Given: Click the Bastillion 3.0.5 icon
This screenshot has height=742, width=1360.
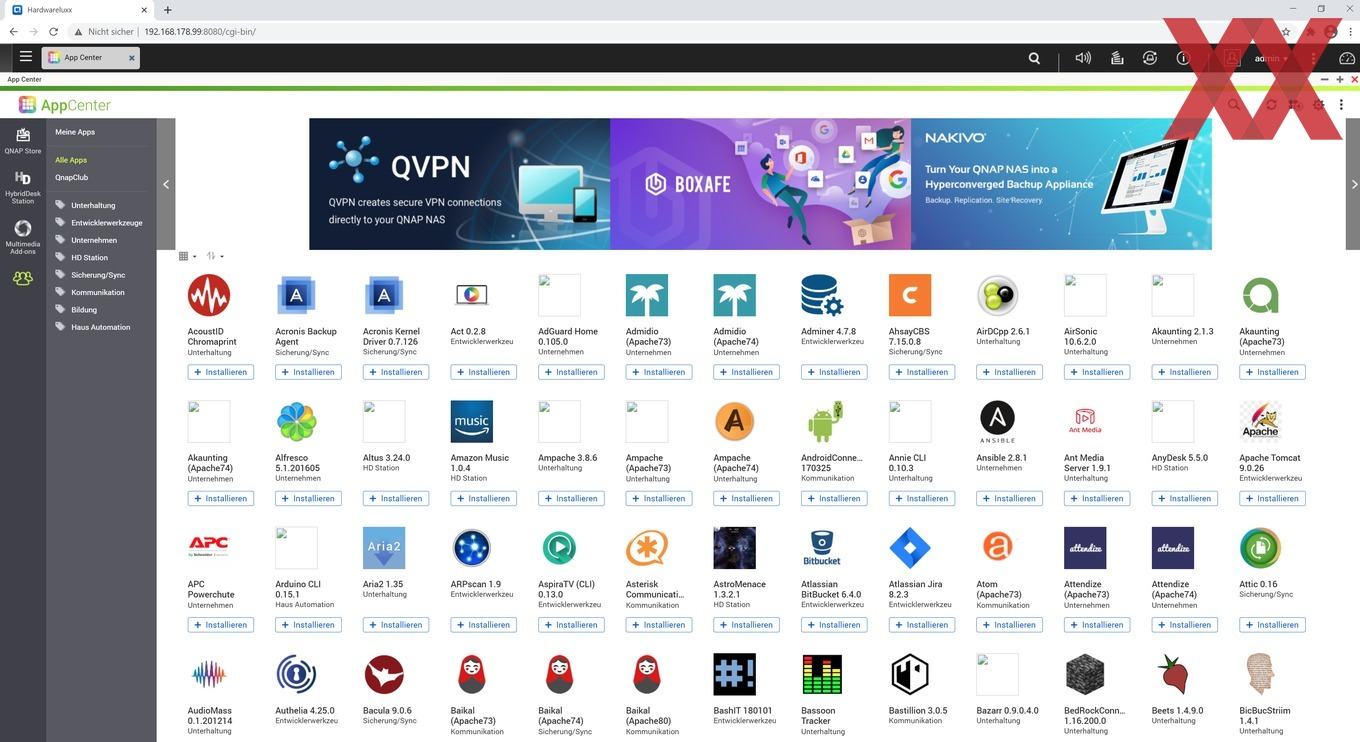Looking at the screenshot, I should point(910,675).
